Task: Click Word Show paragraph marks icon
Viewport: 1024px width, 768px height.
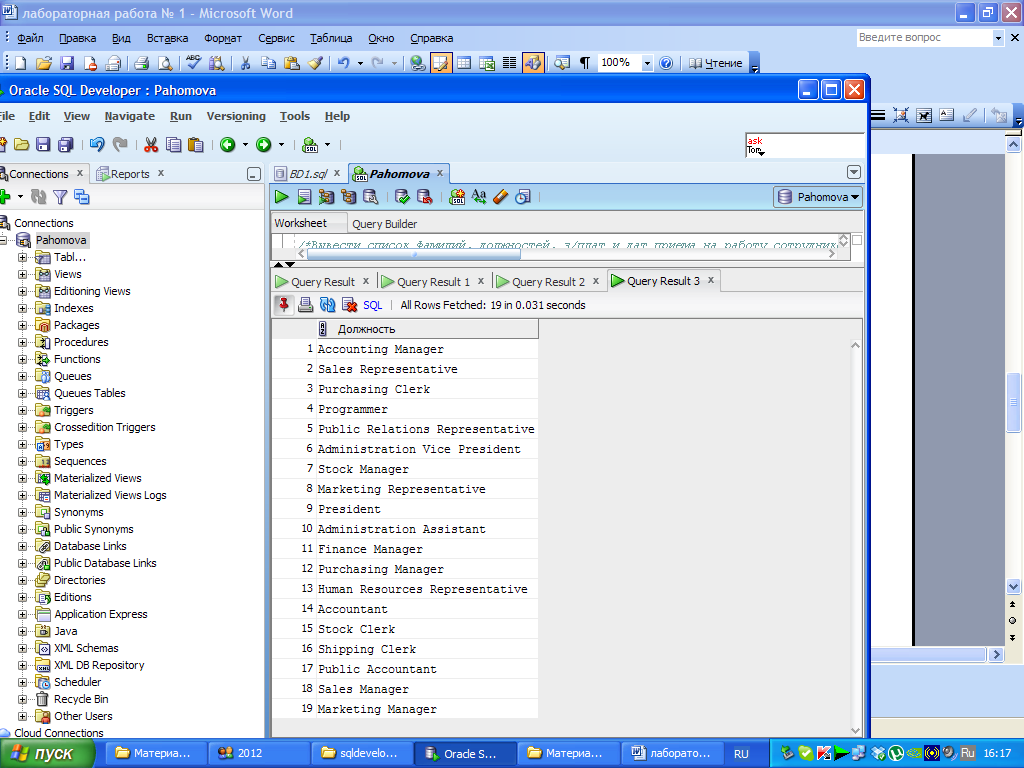Action: tap(584, 63)
